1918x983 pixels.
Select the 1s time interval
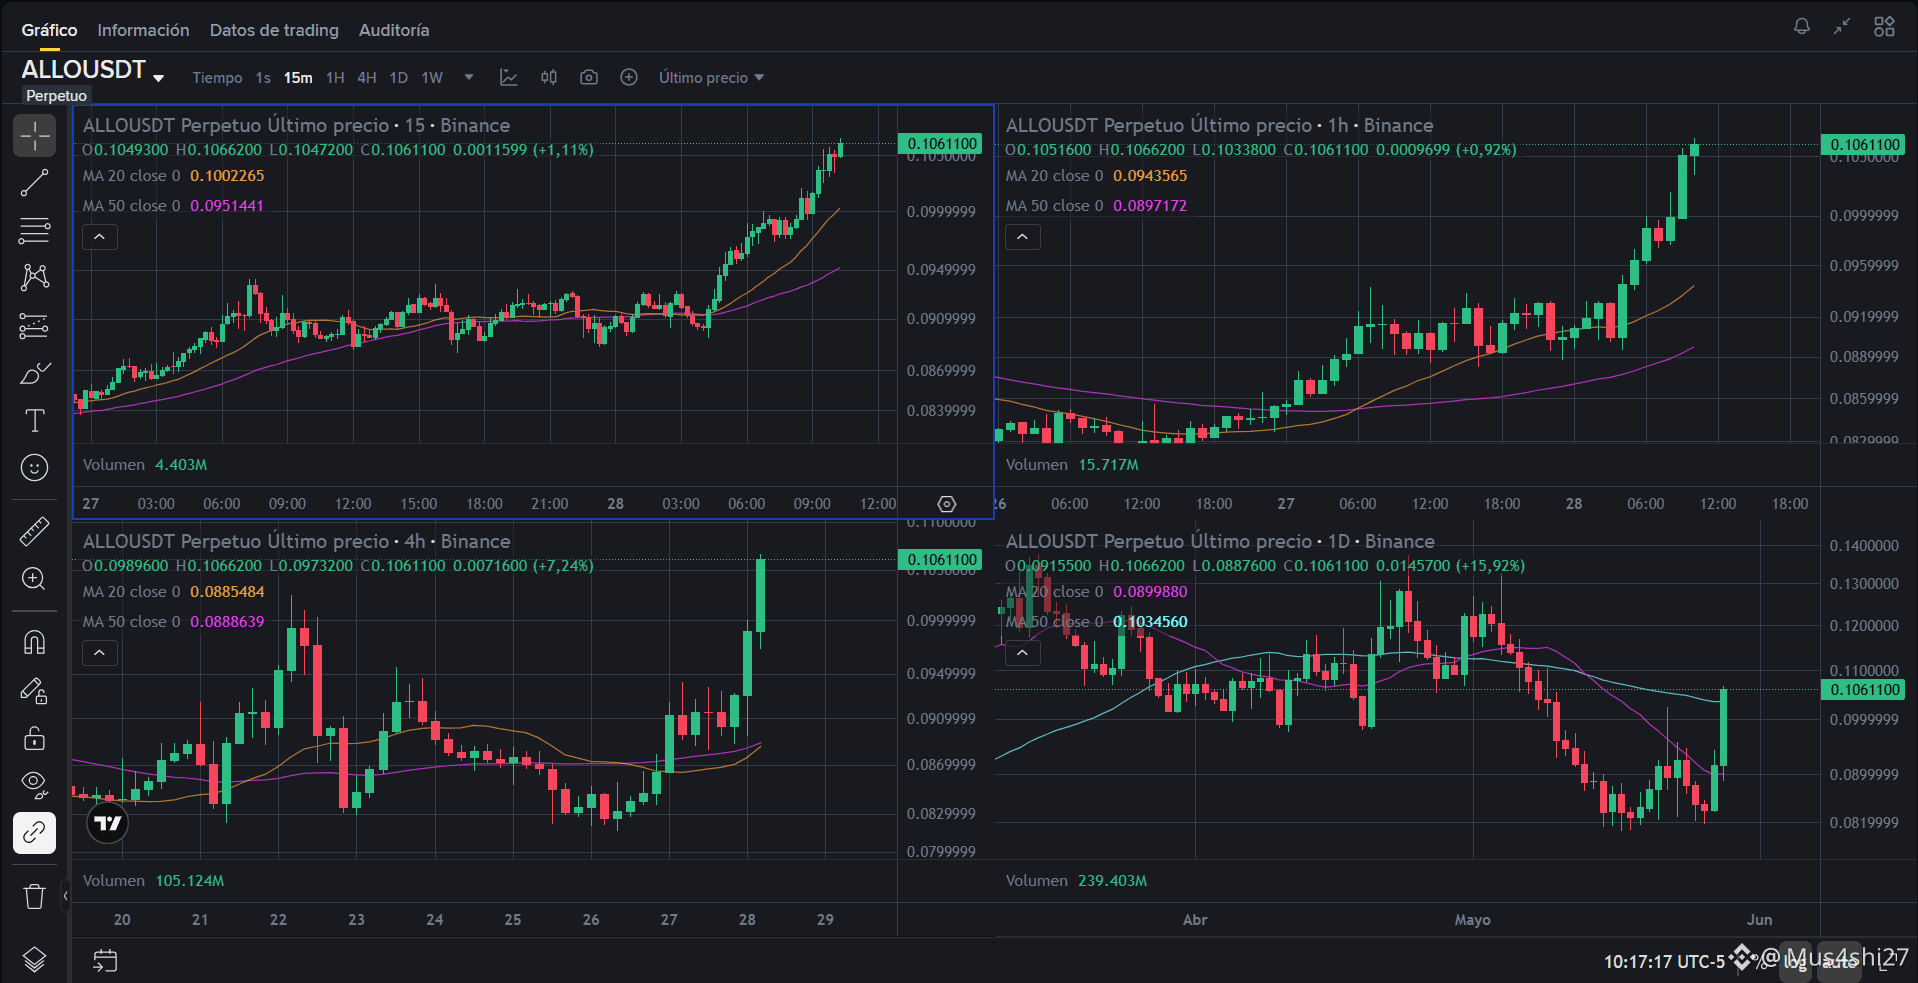coord(263,77)
